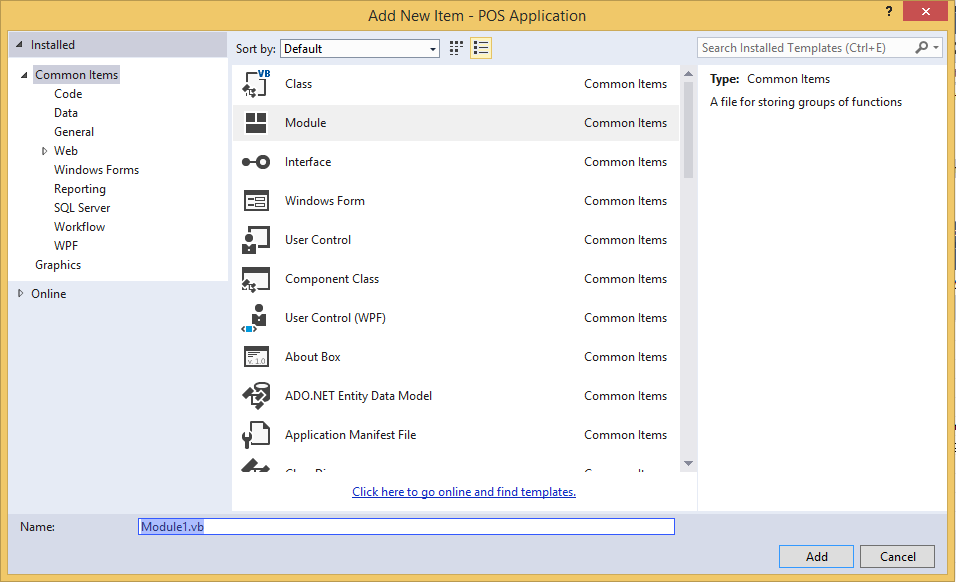Expand the Online node

point(20,293)
